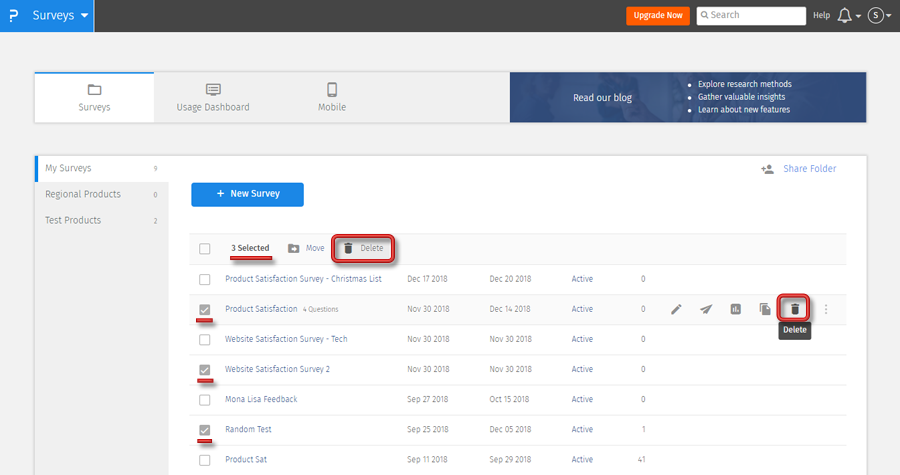The height and width of the screenshot is (475, 900).
Task: Click the send paper-plane icon
Action: 706,309
